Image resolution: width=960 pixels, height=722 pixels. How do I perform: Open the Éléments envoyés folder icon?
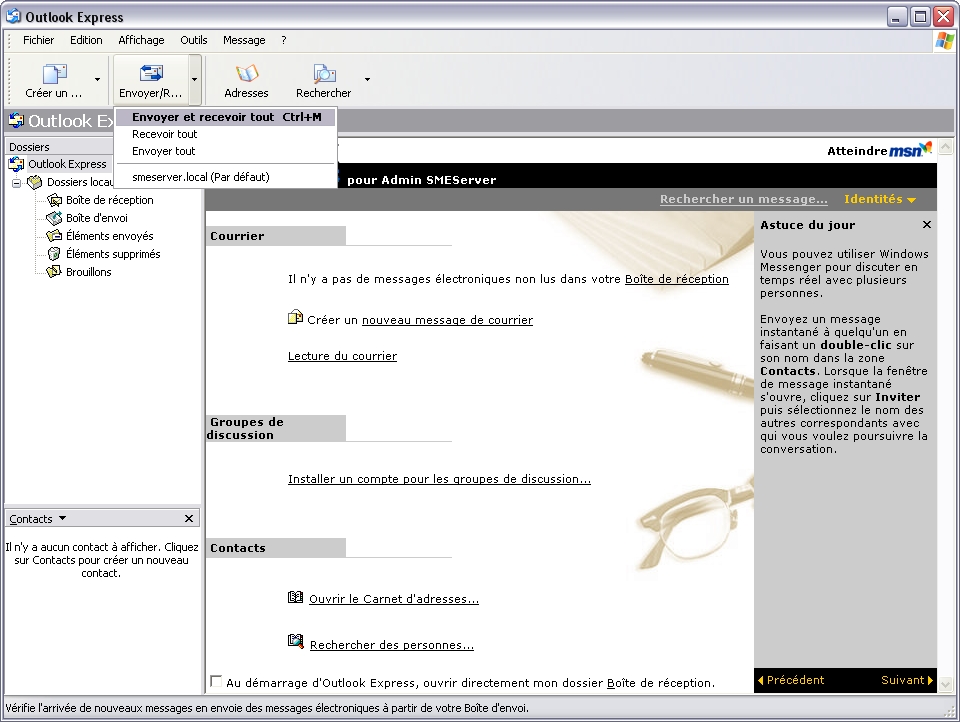pos(54,236)
